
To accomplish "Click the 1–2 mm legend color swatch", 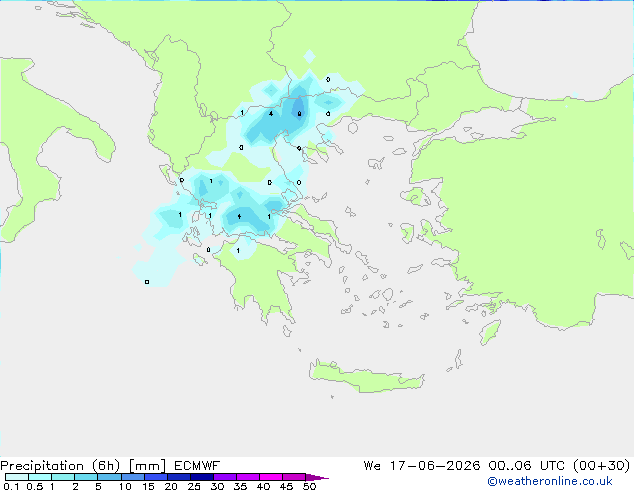I will click(x=63, y=477).
